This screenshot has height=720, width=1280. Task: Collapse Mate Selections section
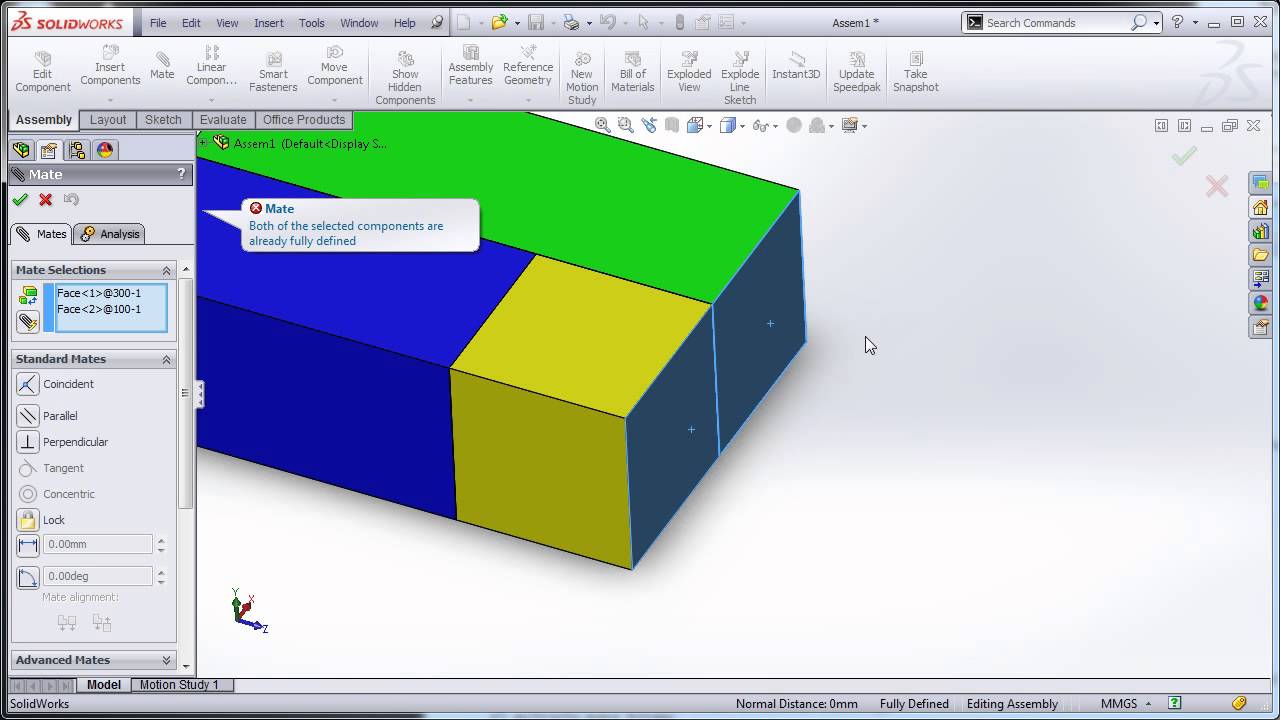click(167, 270)
